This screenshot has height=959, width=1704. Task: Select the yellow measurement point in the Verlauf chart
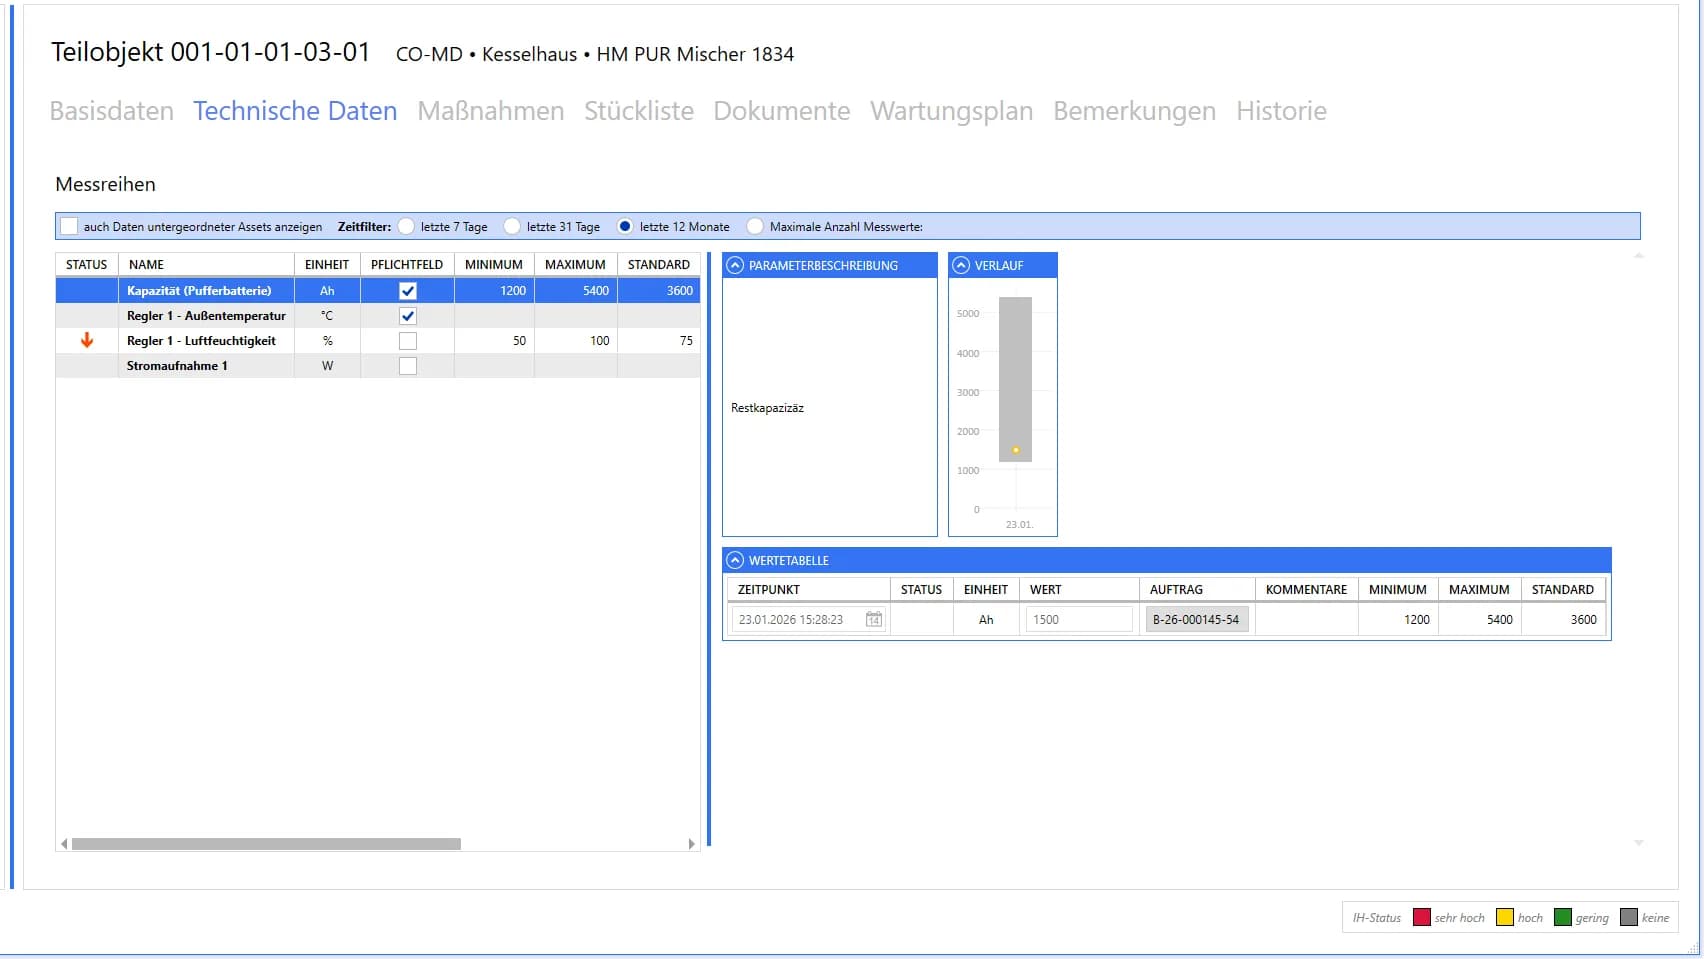pyautogui.click(x=1015, y=450)
